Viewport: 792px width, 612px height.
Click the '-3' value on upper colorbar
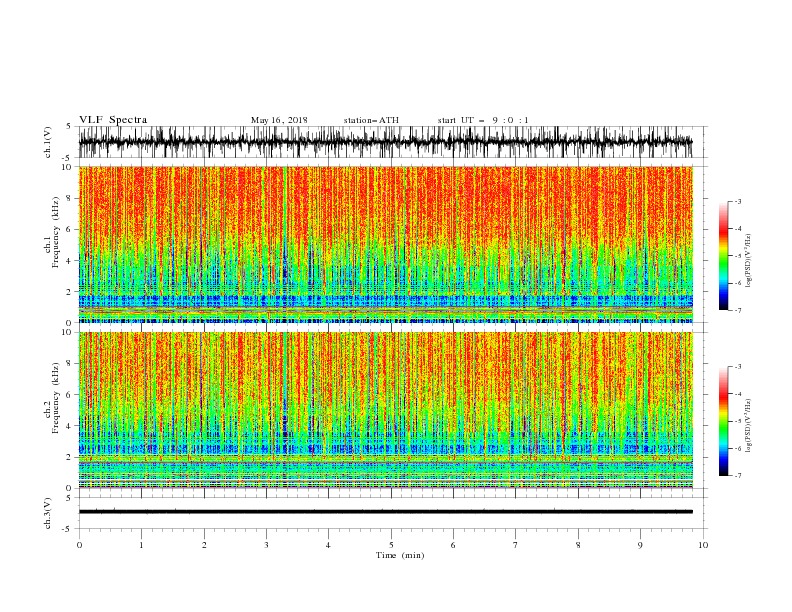[737, 201]
